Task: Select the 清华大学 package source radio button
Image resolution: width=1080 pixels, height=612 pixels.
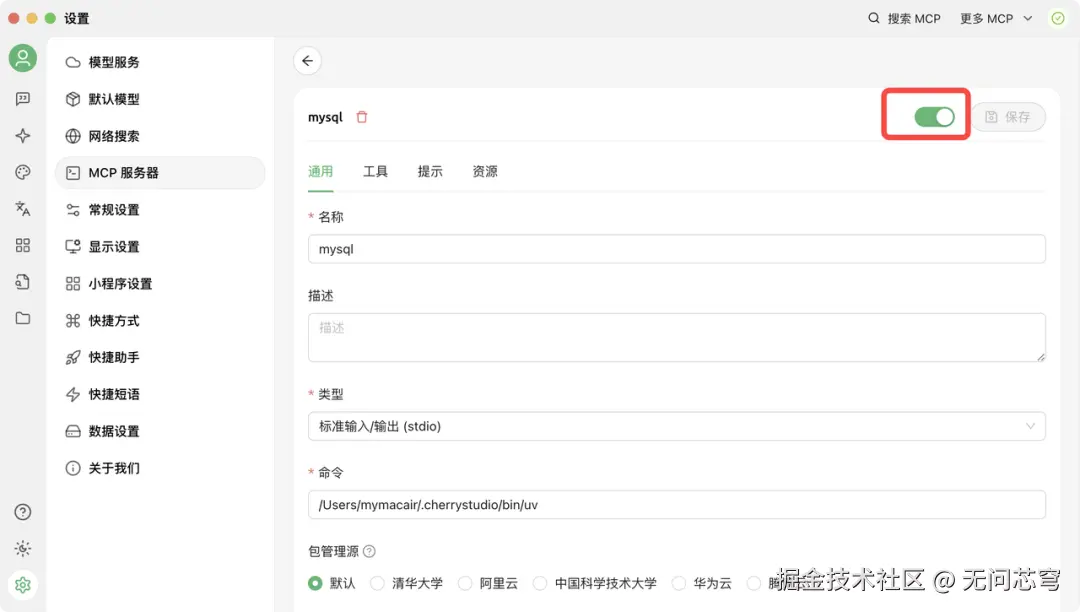Action: pyautogui.click(x=377, y=583)
